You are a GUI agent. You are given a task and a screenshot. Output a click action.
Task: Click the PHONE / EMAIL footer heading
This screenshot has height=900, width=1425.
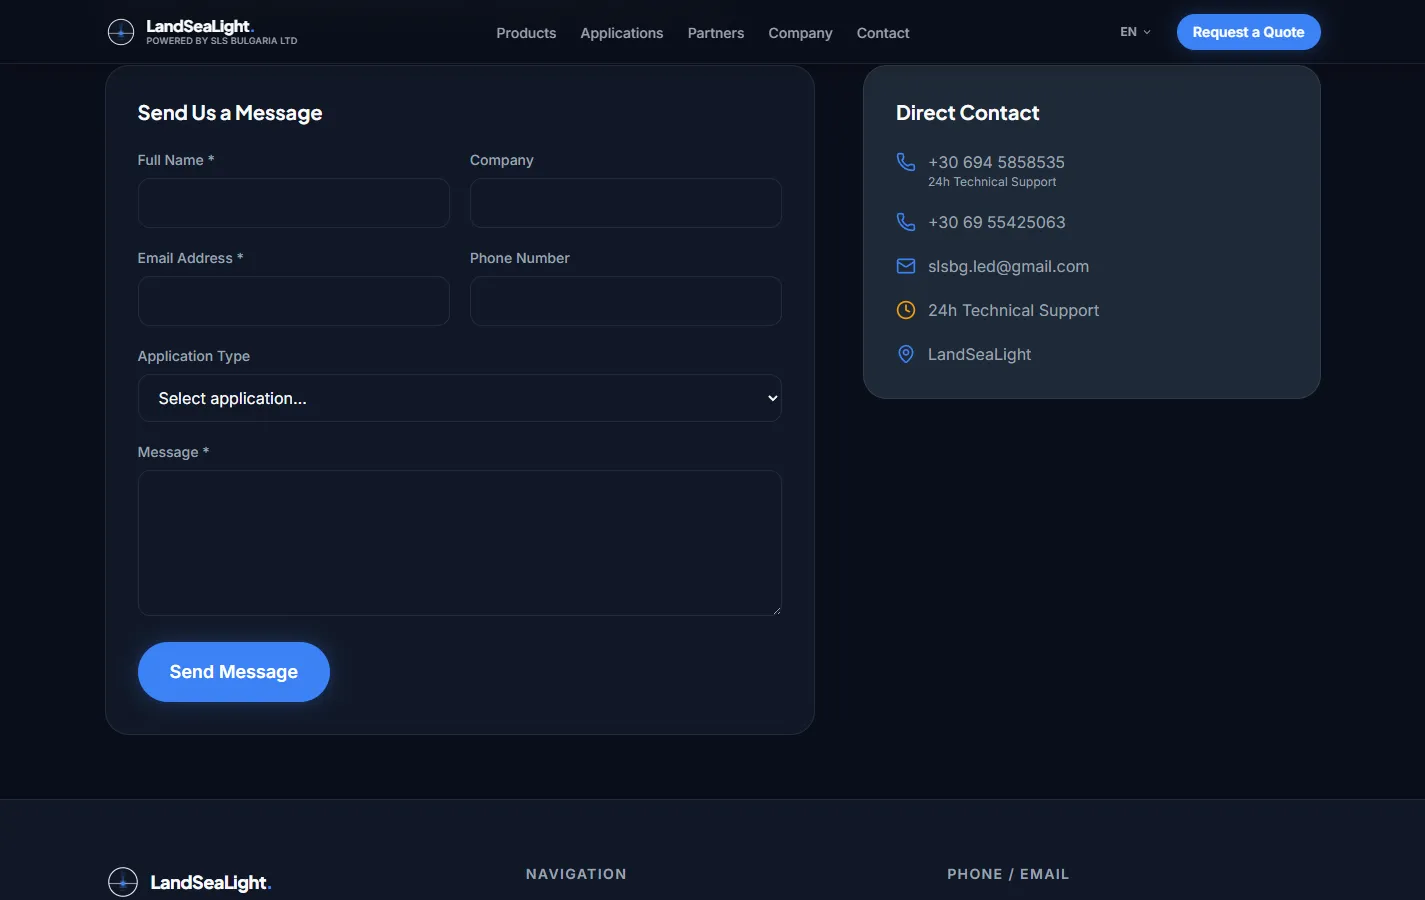pyautogui.click(x=1008, y=874)
